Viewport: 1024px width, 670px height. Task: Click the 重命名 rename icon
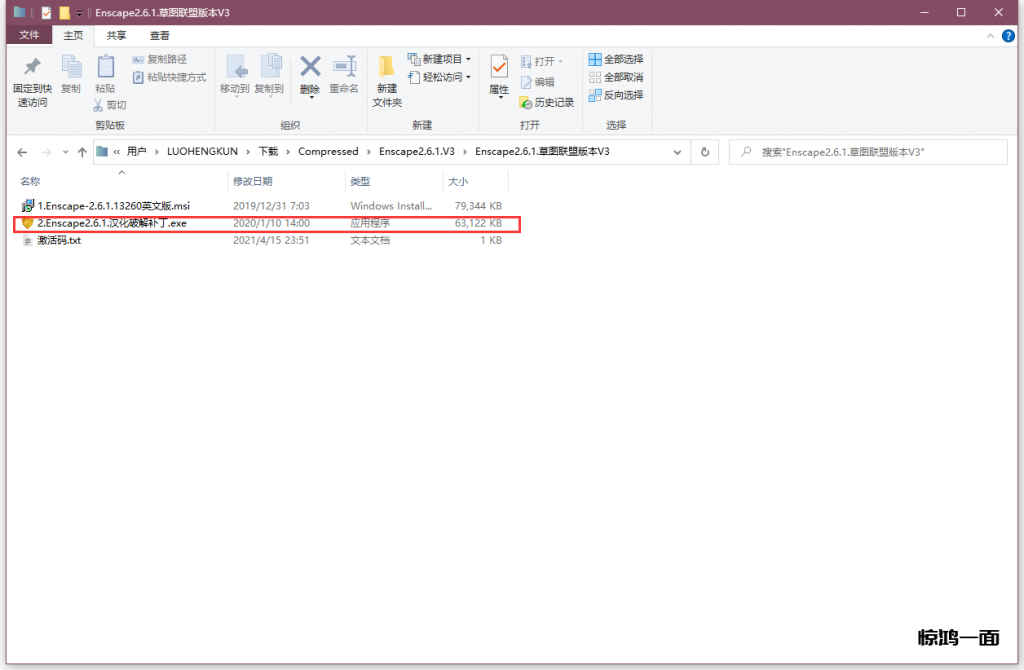344,68
